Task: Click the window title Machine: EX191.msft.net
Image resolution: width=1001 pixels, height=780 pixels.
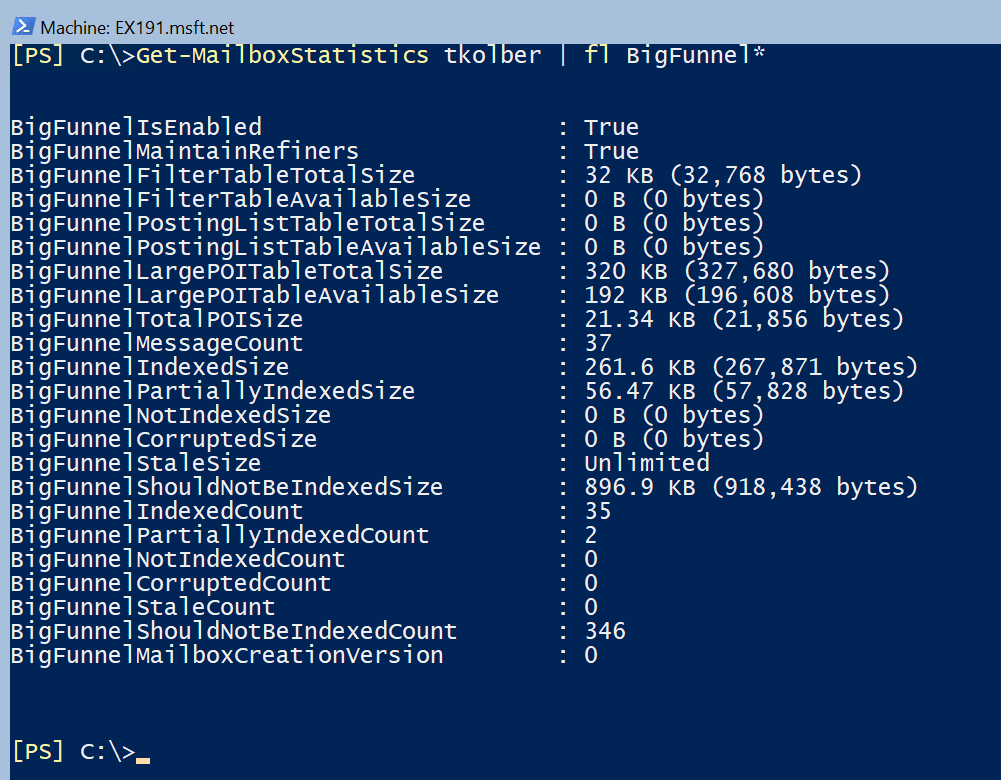Action: click(x=137, y=28)
